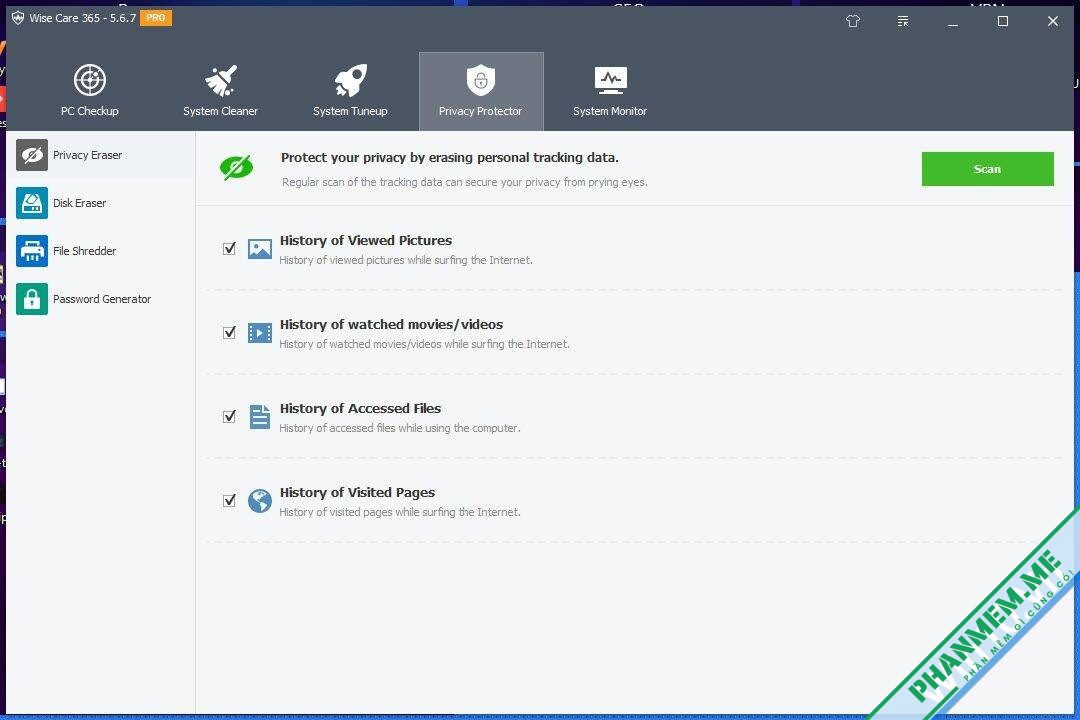
Task: Close the Wise Care 365 window
Action: click(1053, 21)
